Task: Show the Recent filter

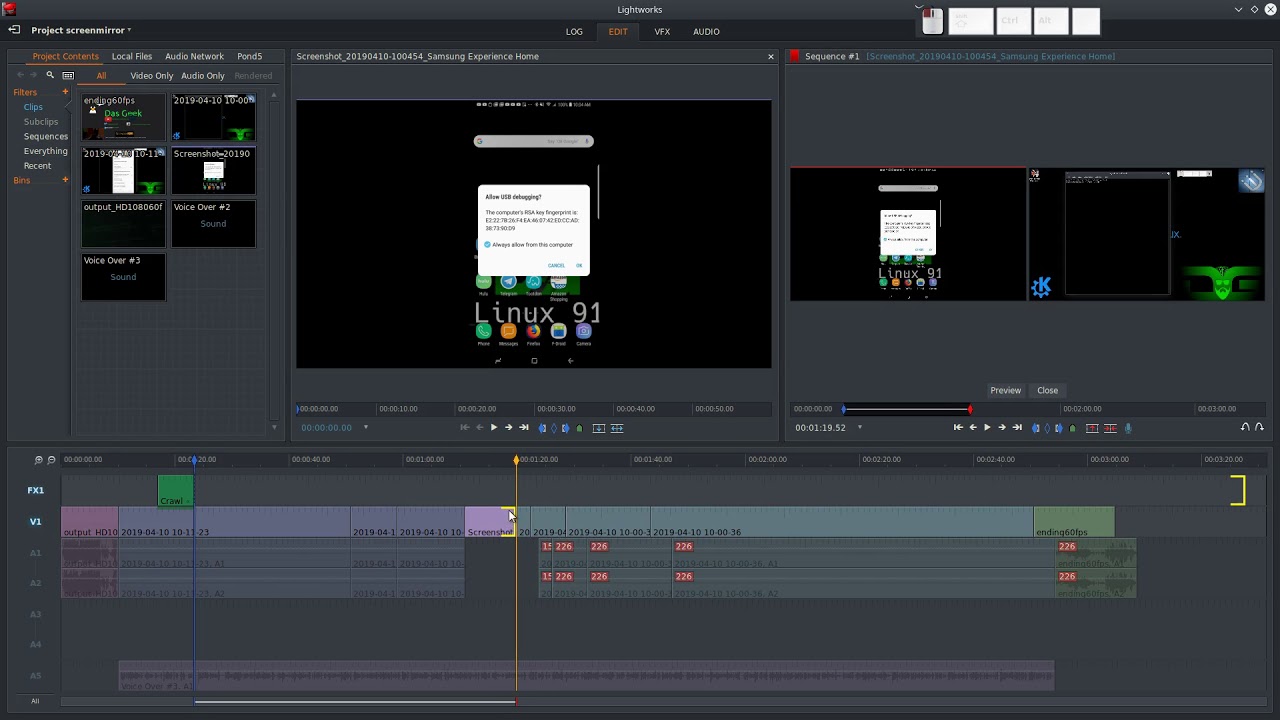Action: pos(38,166)
